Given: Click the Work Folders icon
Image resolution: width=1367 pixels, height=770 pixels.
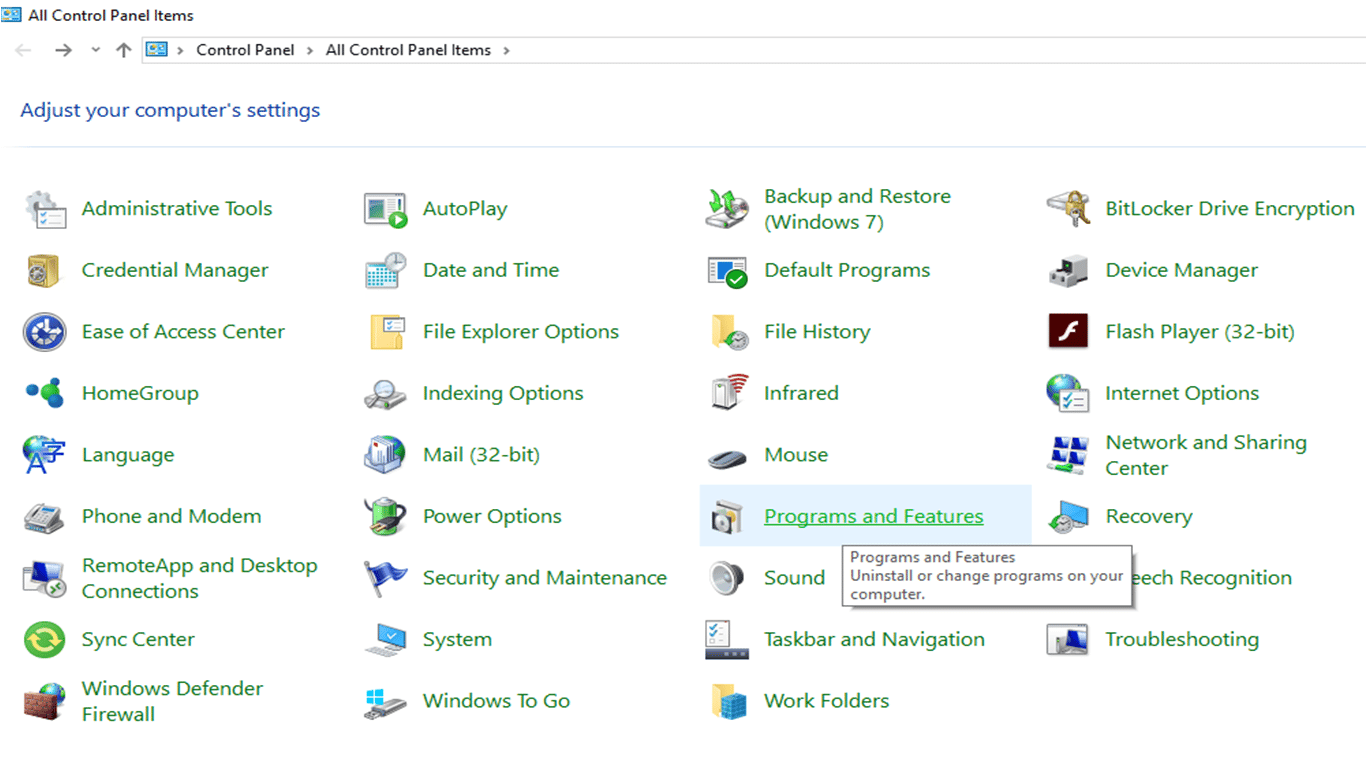Looking at the screenshot, I should pyautogui.click(x=729, y=701).
